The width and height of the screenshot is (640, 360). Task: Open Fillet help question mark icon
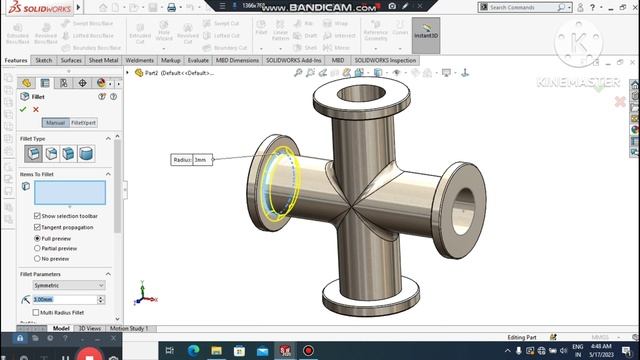click(113, 97)
